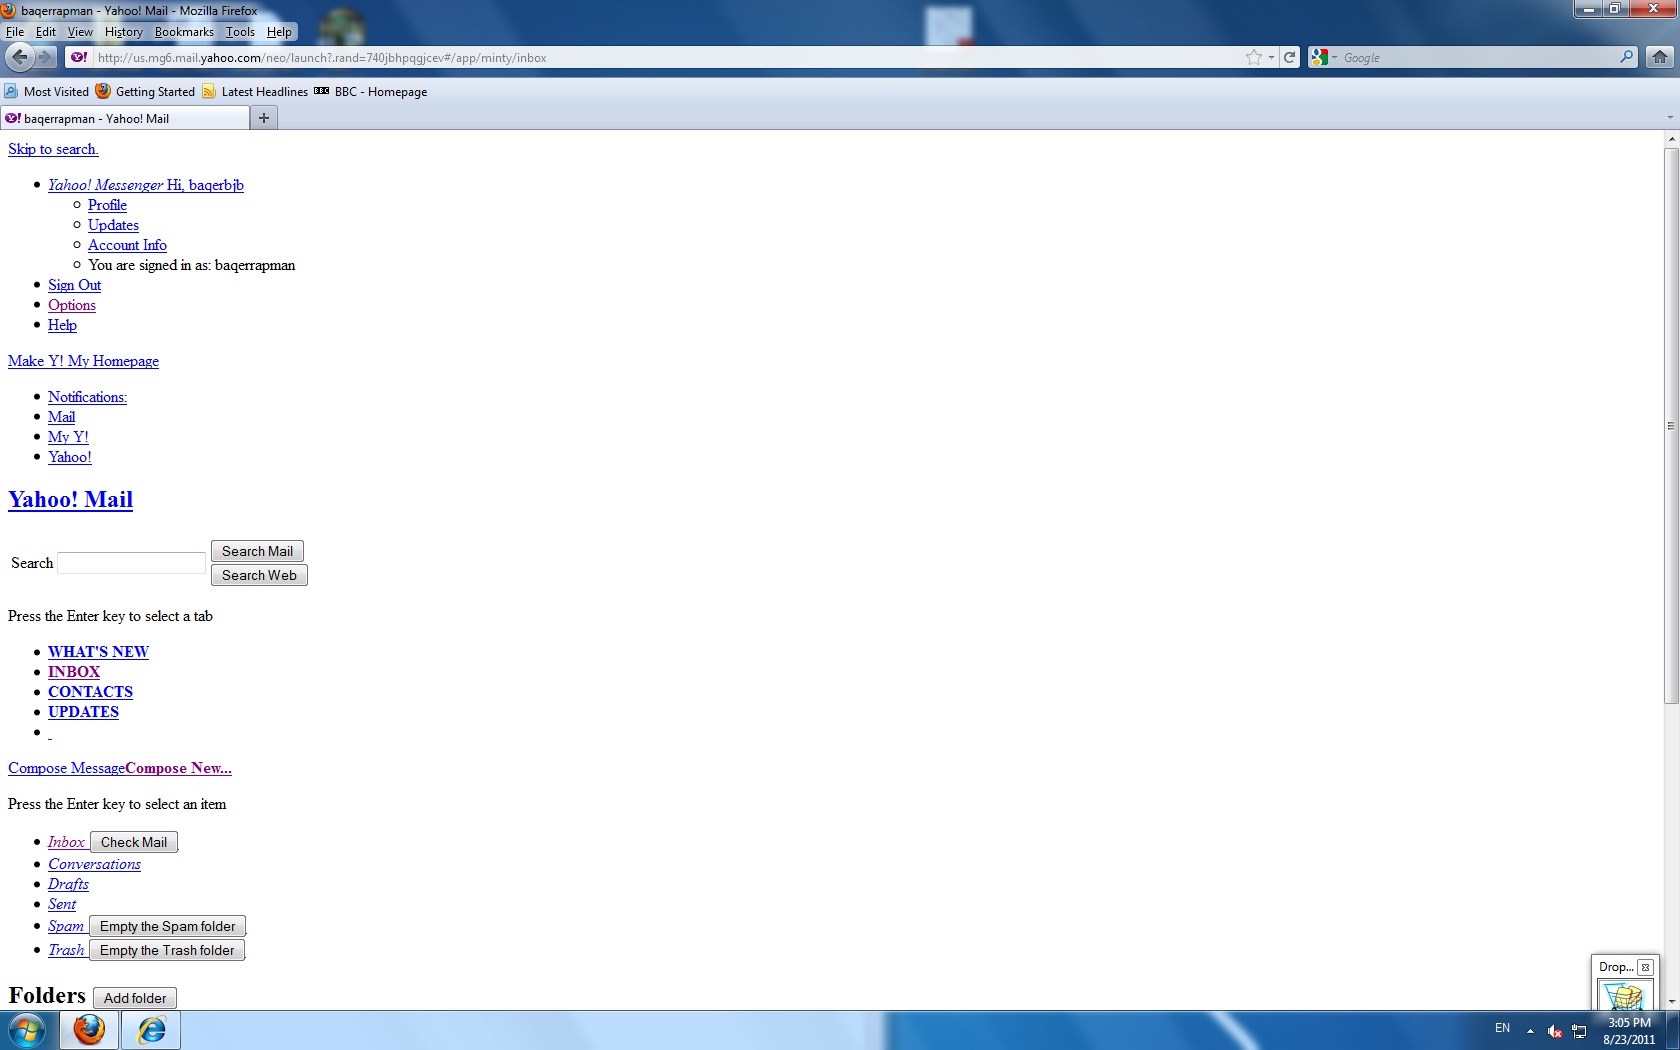Go back using the browser Back arrow
Screen dimensions: 1680x1050
(19, 57)
